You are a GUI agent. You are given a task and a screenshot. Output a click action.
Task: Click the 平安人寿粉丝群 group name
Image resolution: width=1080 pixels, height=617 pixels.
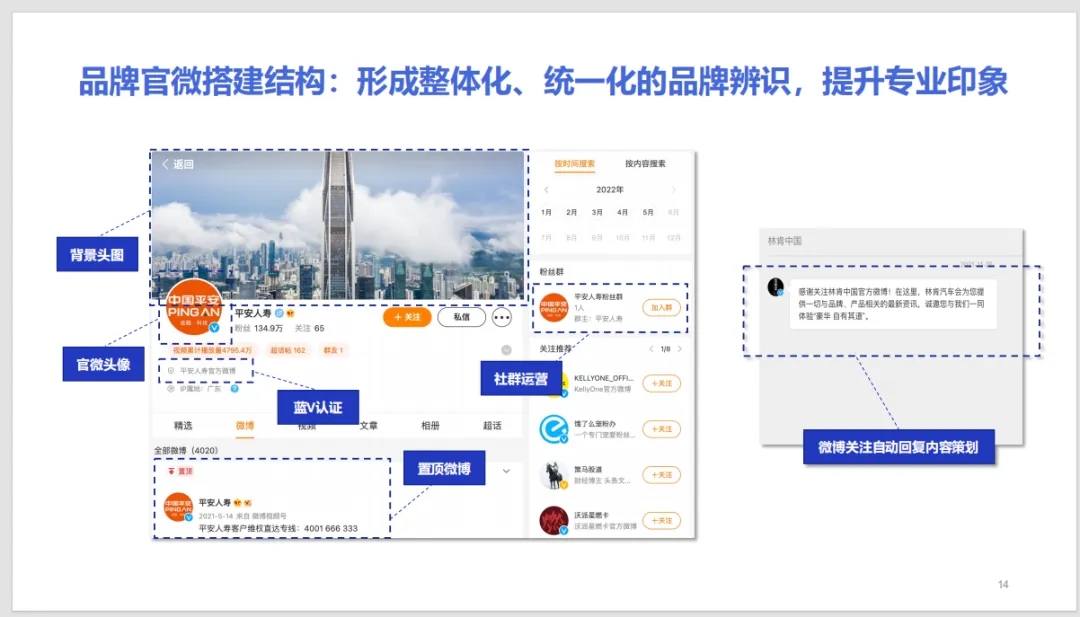point(599,297)
